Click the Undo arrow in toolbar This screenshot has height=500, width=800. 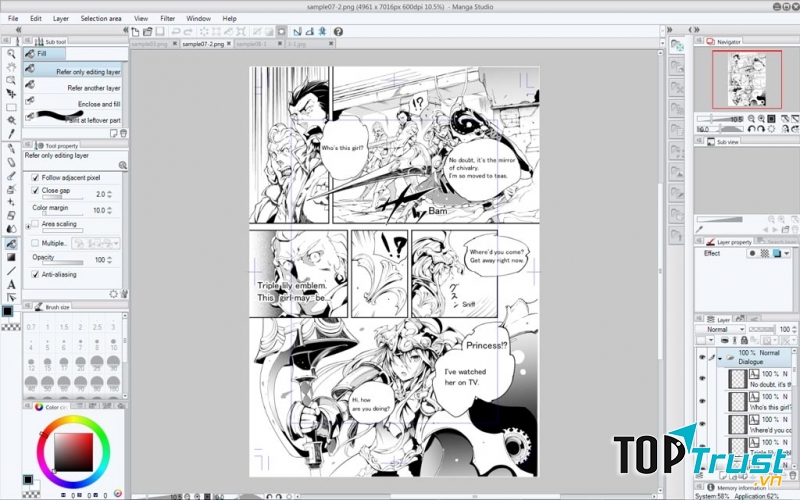pyautogui.click(x=176, y=32)
